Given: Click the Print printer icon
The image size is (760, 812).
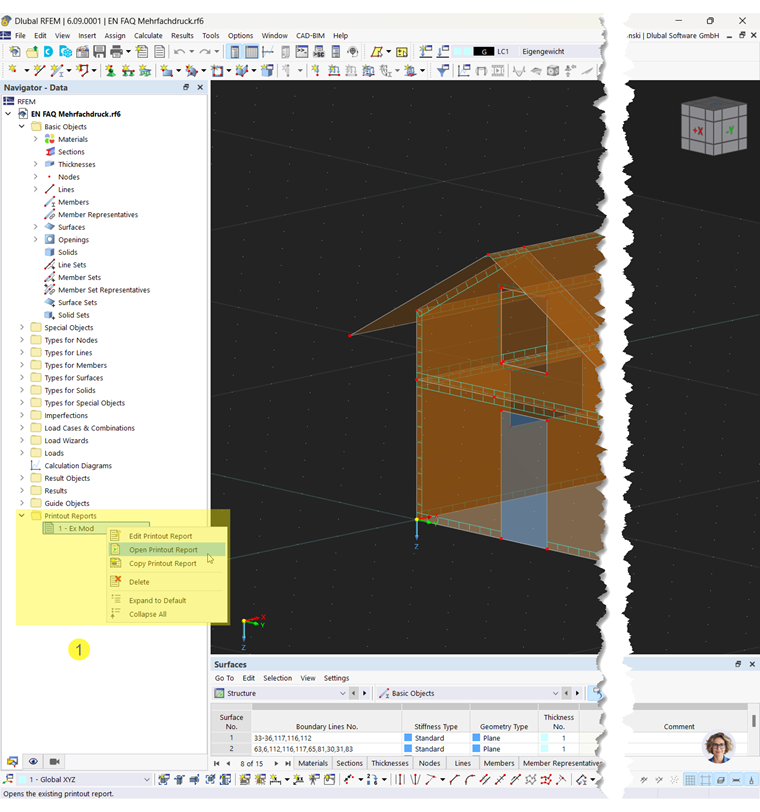Looking at the screenshot, I should pos(116,51).
